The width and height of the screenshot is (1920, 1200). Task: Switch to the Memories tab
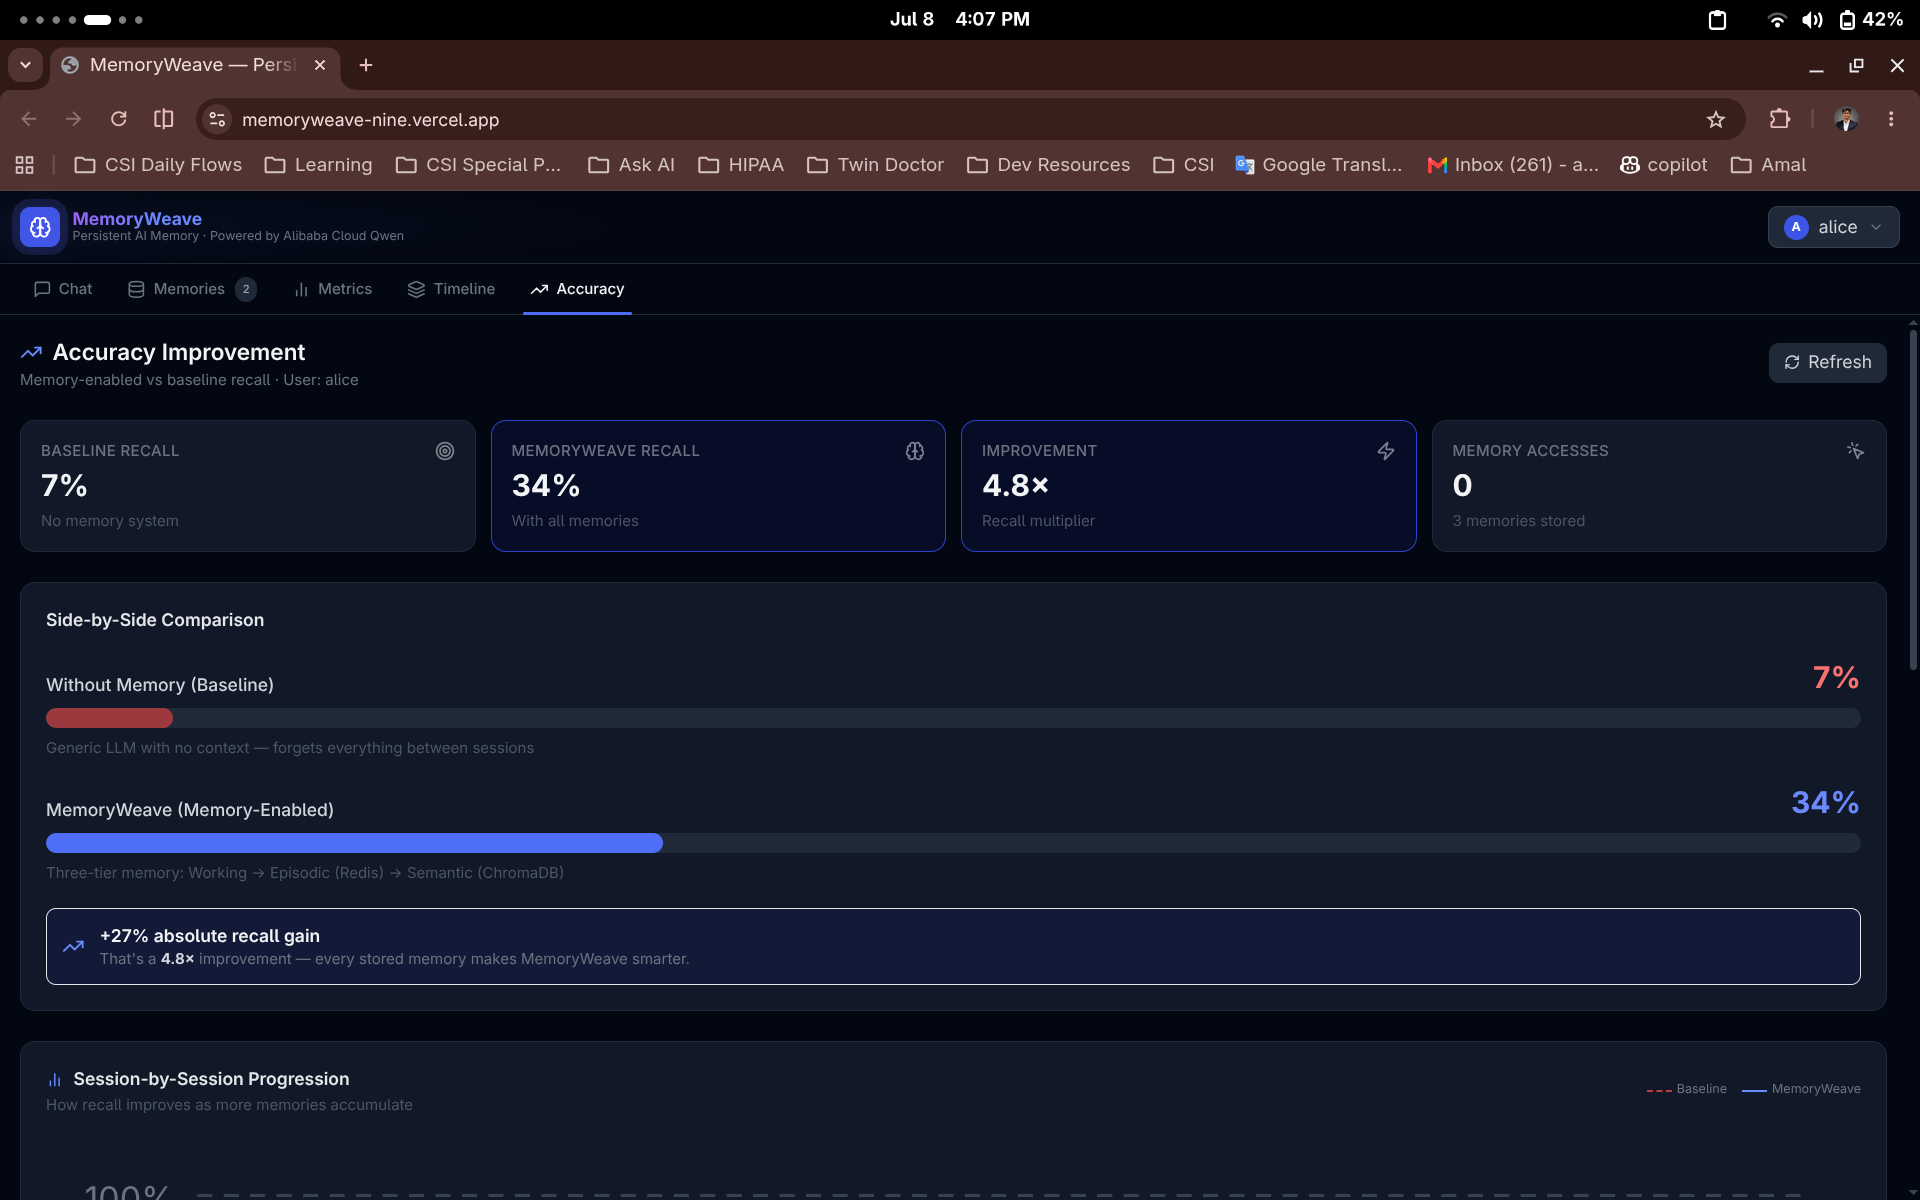tap(192, 289)
